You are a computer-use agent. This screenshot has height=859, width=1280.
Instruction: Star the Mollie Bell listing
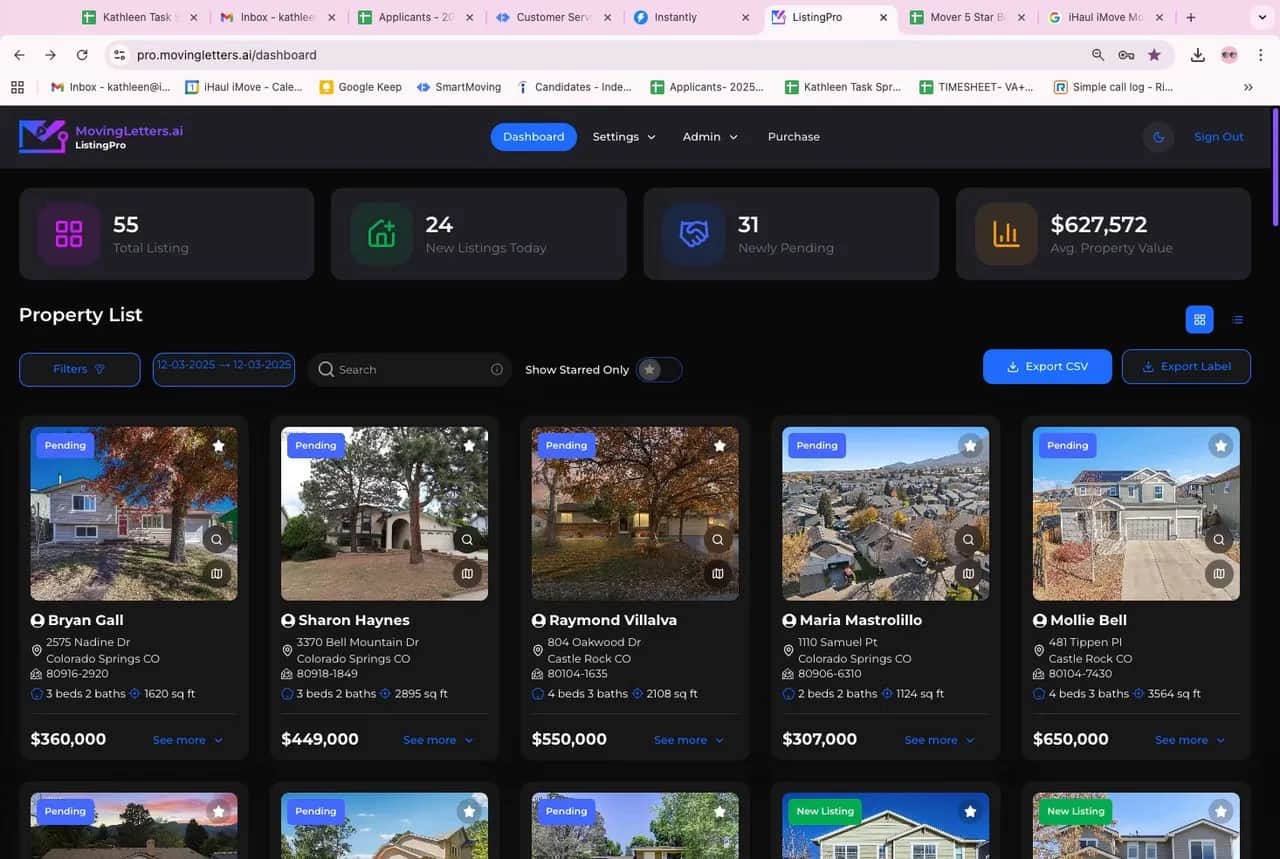tap(1220, 446)
